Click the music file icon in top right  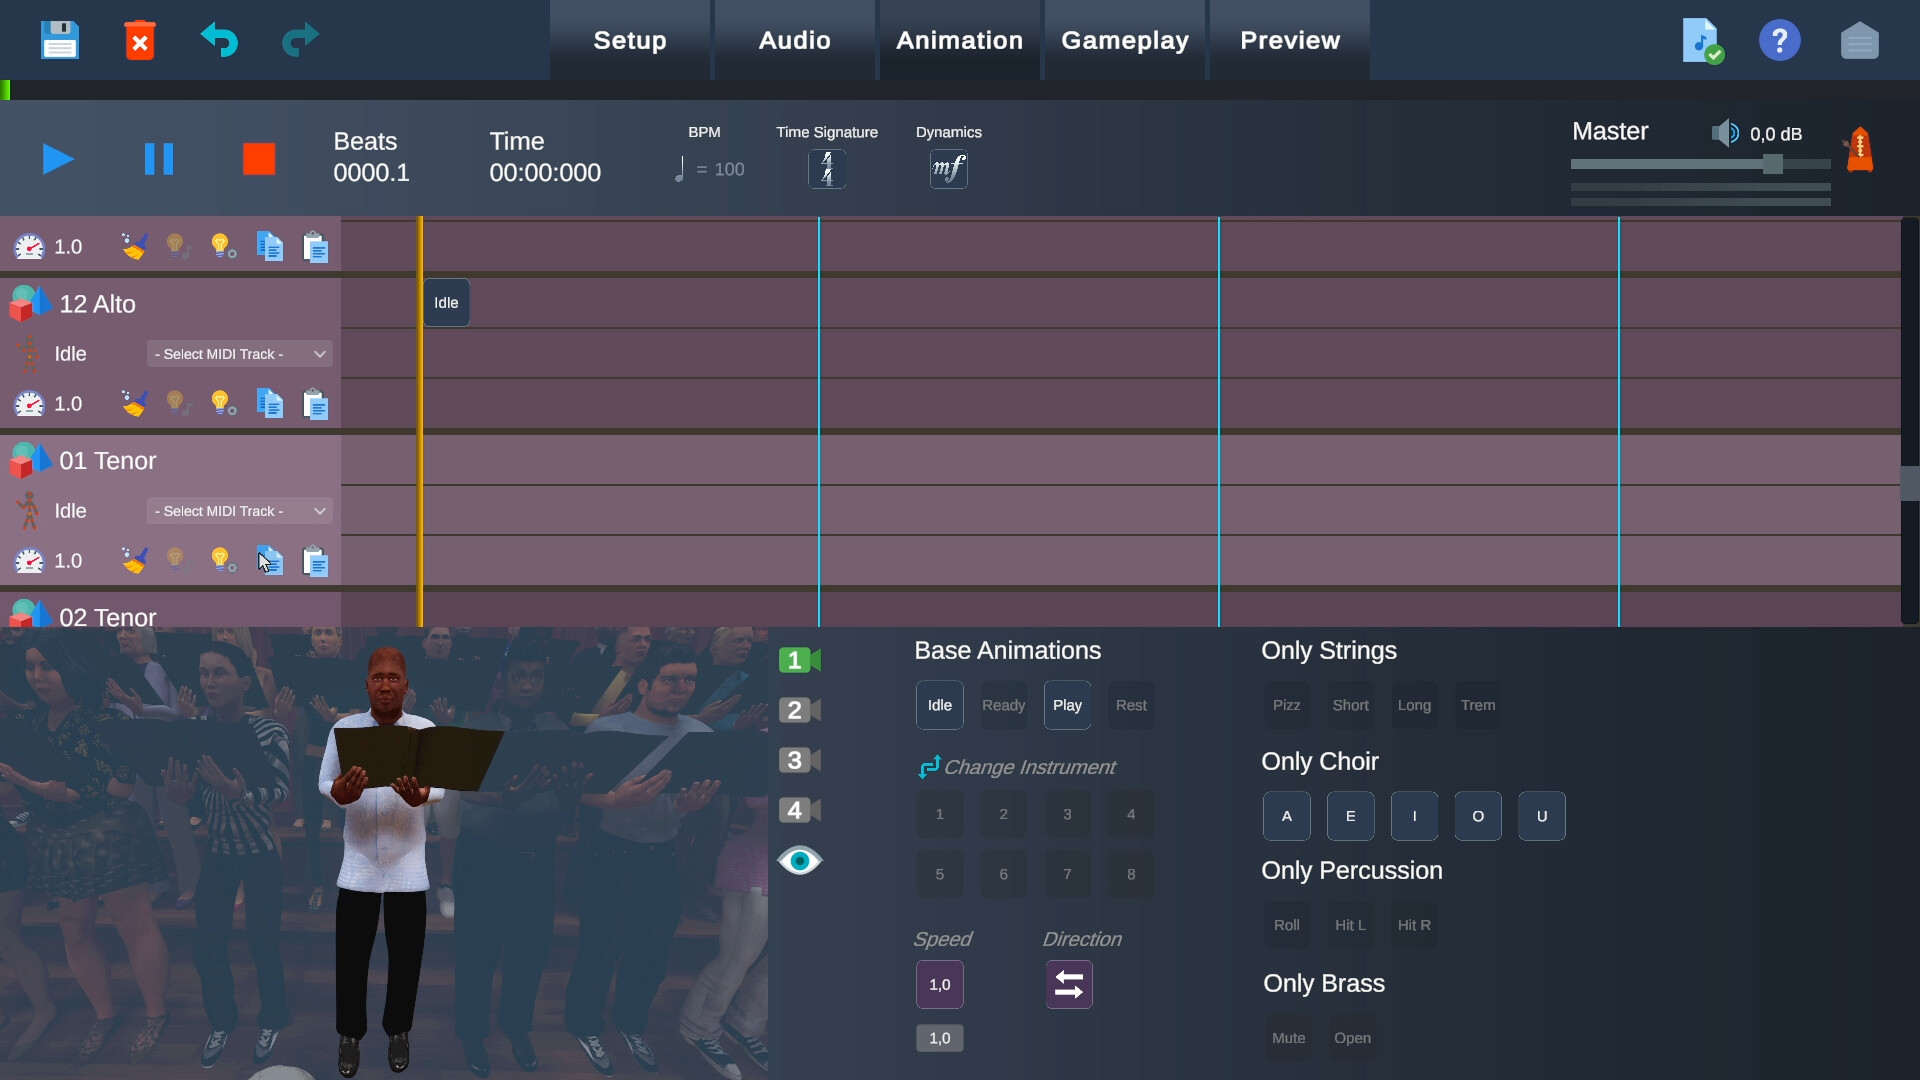click(x=1701, y=40)
